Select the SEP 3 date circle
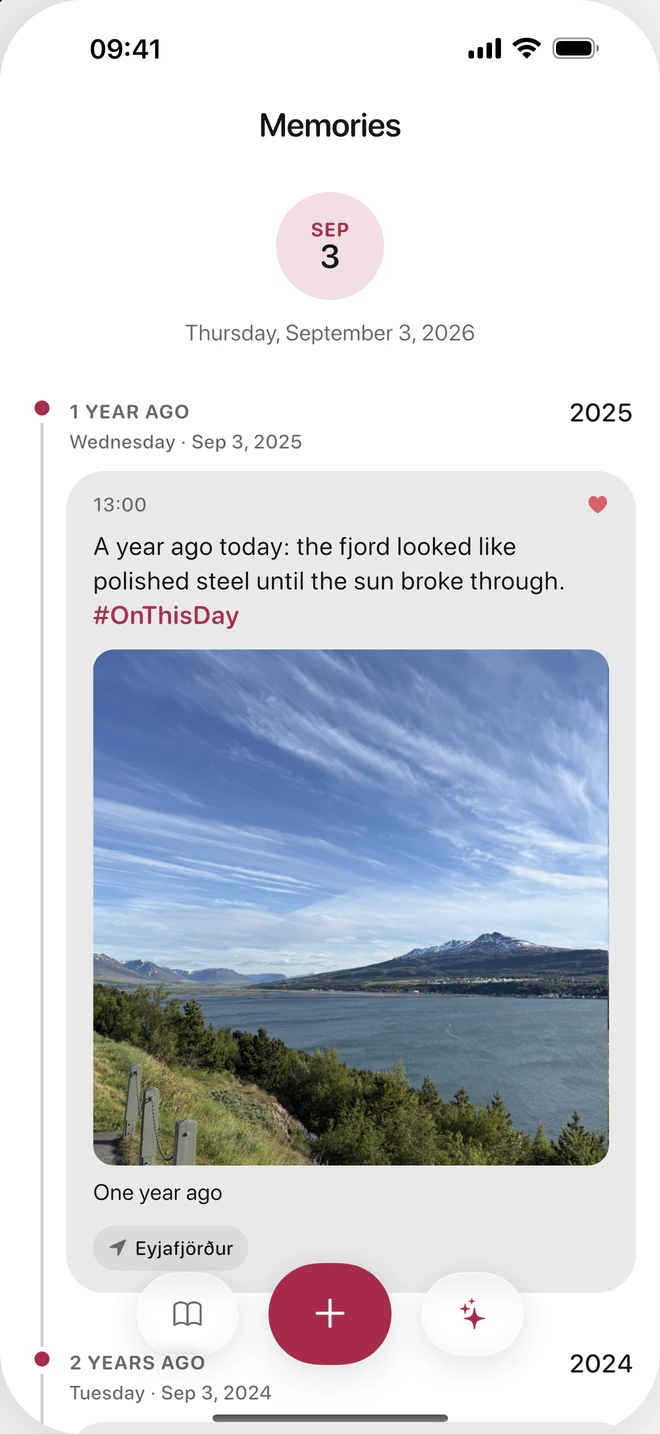 coord(330,246)
